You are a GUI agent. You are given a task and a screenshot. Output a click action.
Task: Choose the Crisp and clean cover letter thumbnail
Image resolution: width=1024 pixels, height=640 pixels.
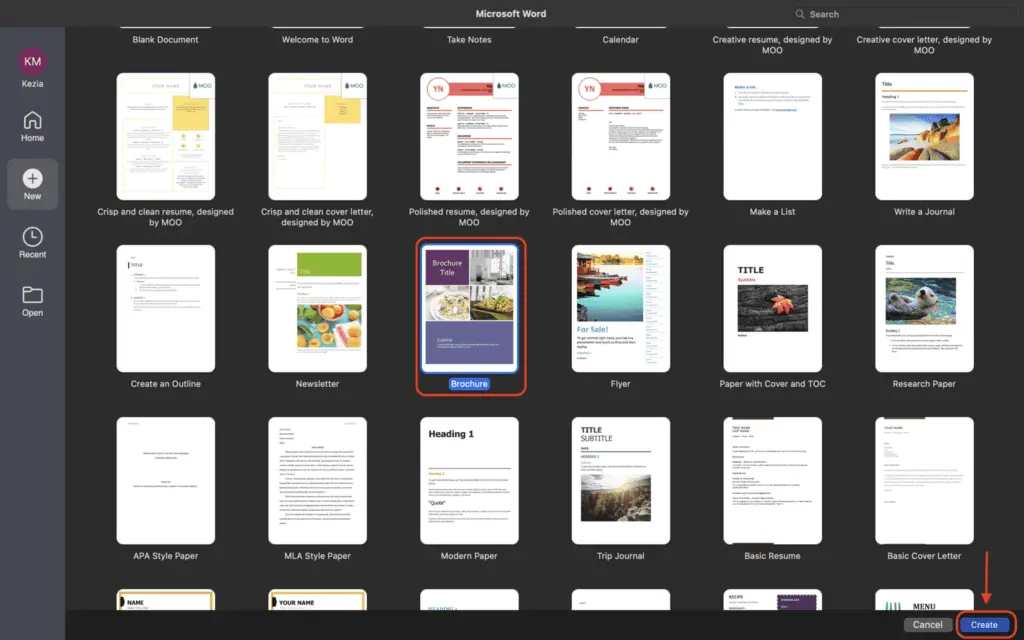[x=317, y=136]
